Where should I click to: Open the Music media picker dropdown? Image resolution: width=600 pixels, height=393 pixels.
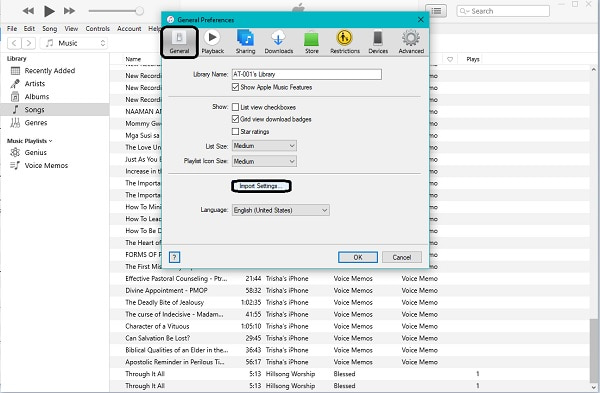74,43
